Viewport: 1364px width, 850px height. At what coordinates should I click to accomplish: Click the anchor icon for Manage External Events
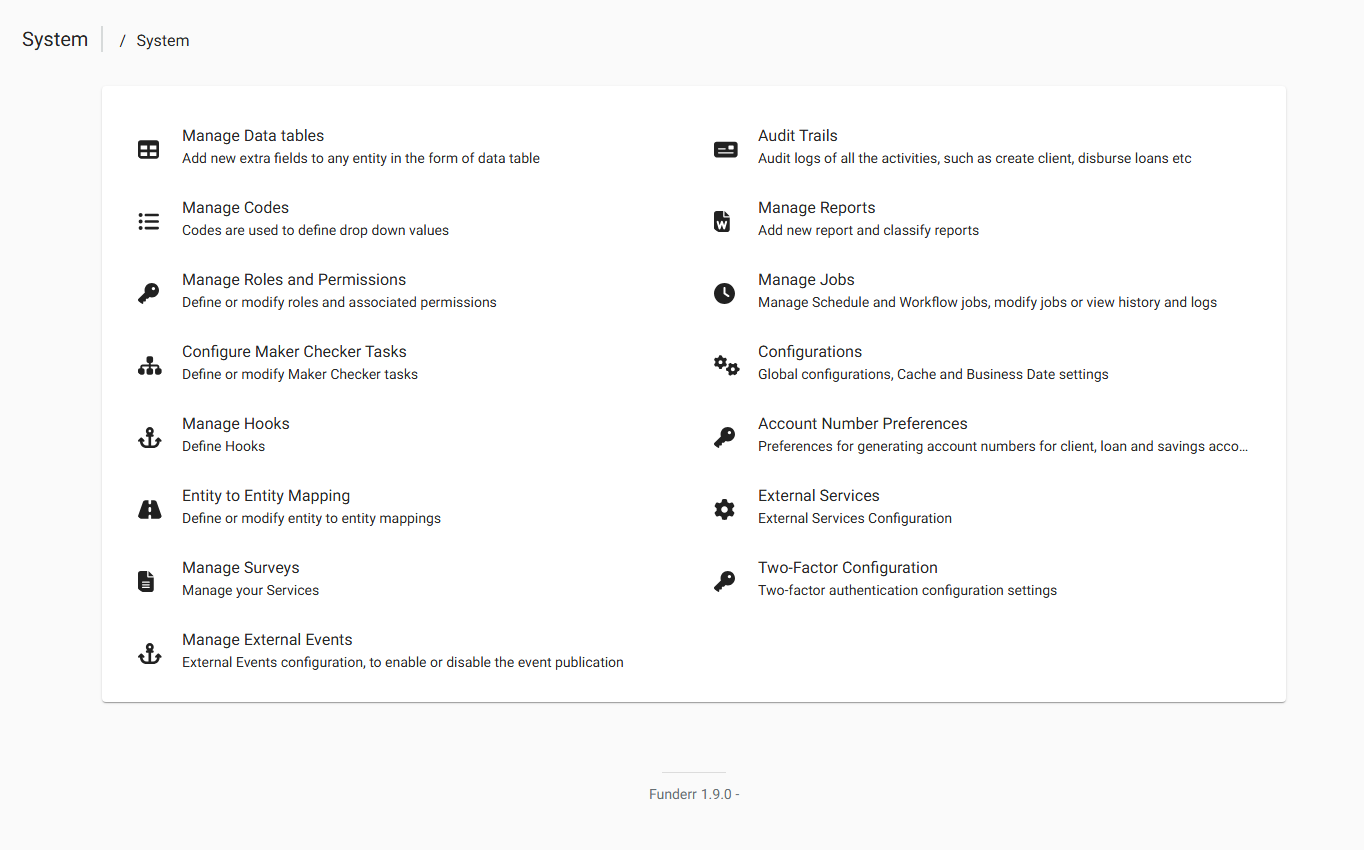(x=148, y=652)
